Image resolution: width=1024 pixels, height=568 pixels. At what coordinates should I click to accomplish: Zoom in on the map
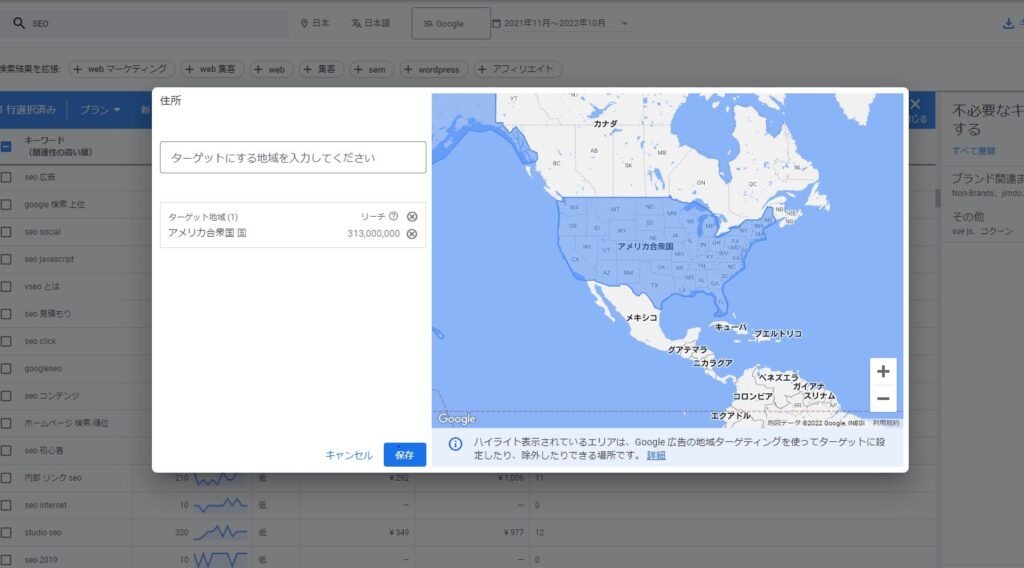[883, 371]
